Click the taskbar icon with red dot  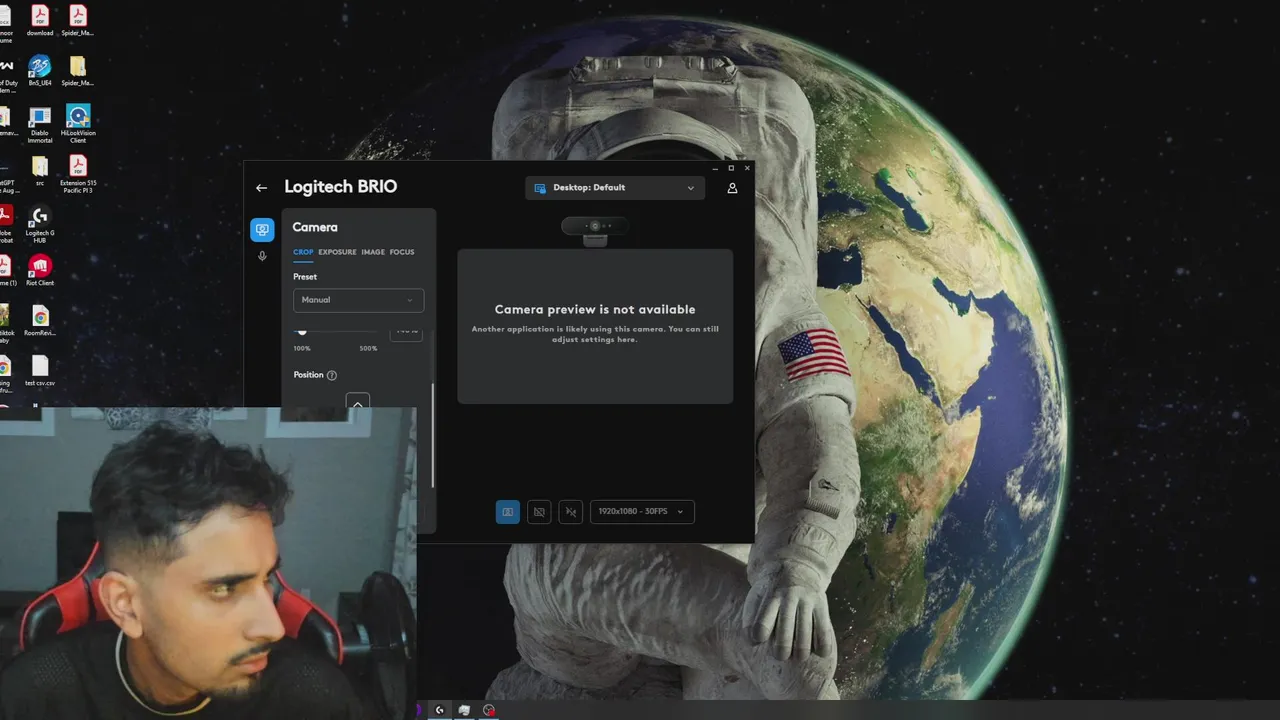point(489,710)
